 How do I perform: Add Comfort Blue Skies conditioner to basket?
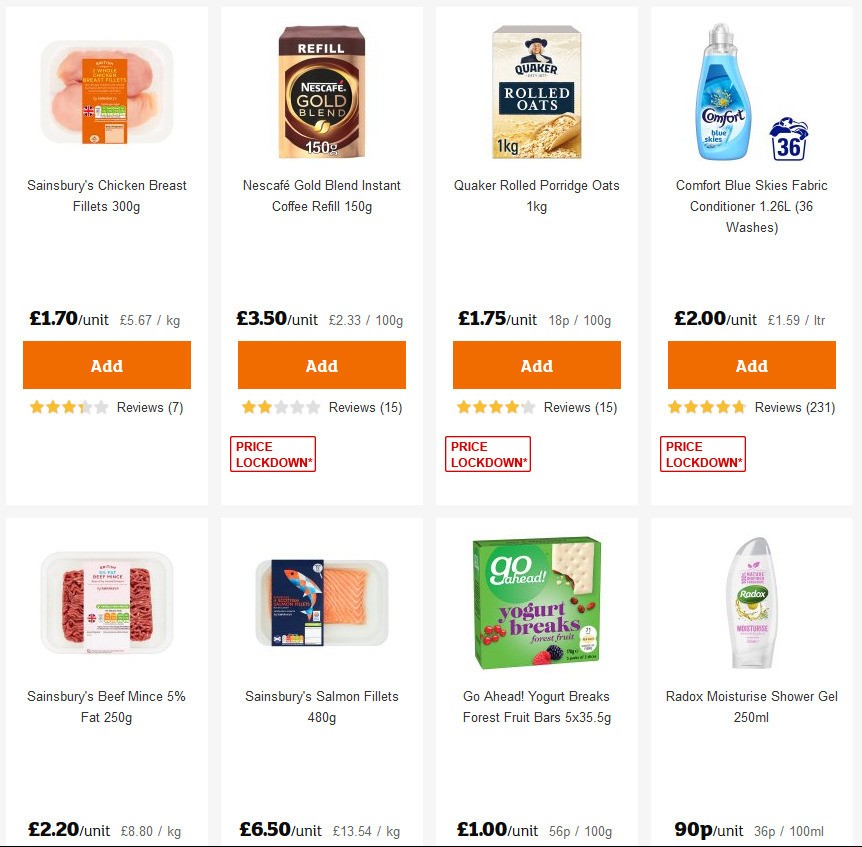pyautogui.click(x=751, y=365)
